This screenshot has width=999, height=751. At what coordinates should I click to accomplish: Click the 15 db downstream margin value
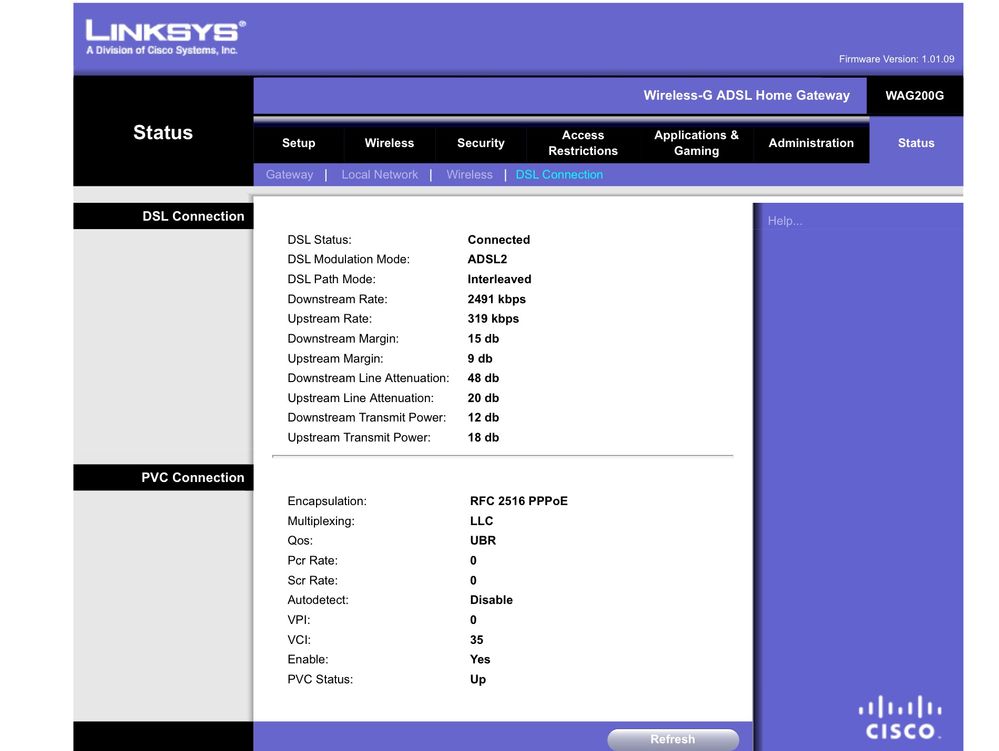(x=484, y=339)
